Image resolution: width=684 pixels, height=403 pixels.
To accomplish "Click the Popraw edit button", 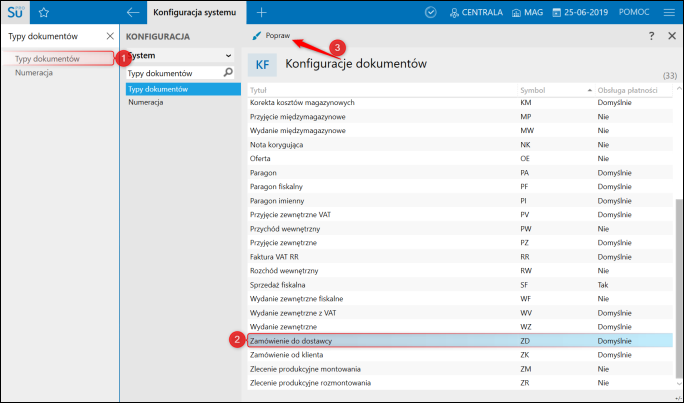I will (272, 35).
